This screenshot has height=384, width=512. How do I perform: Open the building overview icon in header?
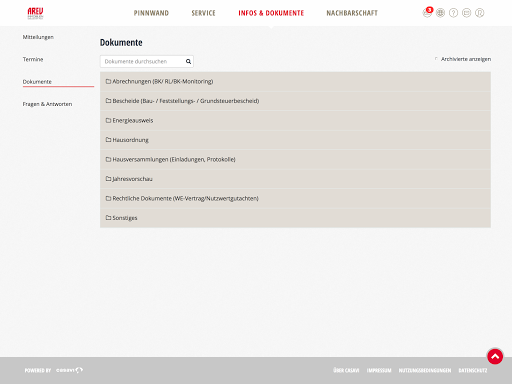click(x=440, y=13)
